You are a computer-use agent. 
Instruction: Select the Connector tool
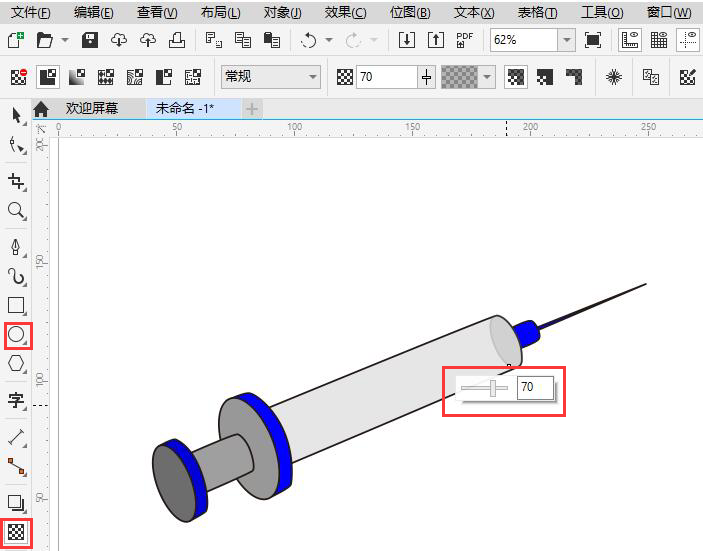[x=17, y=466]
